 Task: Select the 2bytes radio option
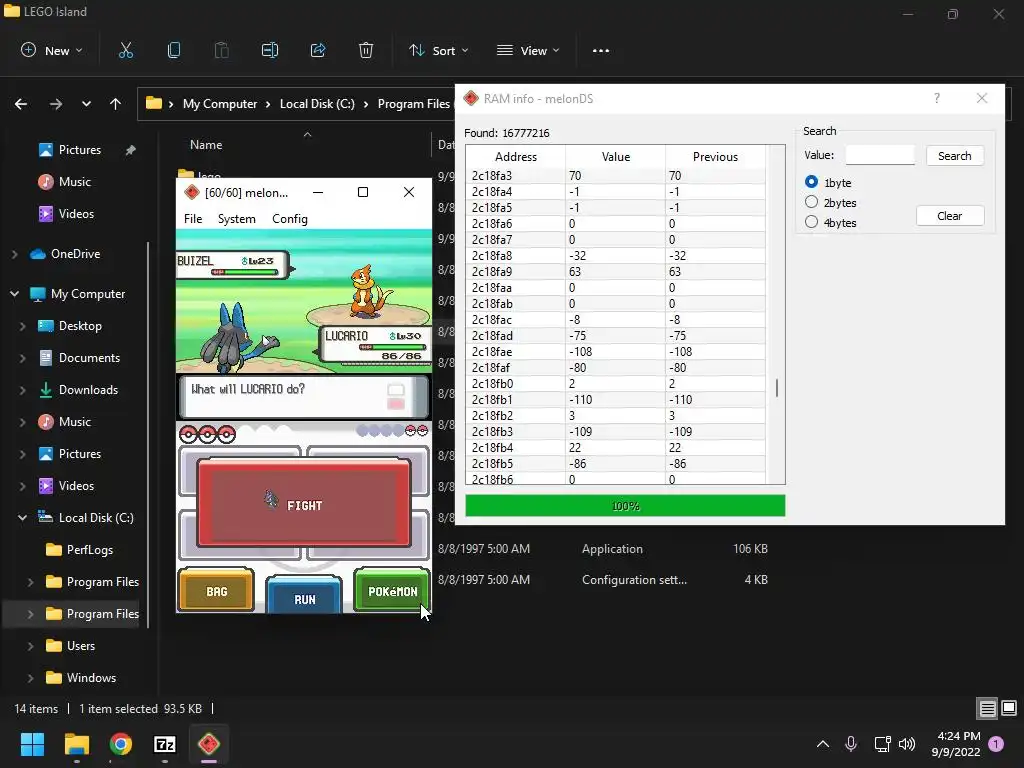click(x=811, y=202)
